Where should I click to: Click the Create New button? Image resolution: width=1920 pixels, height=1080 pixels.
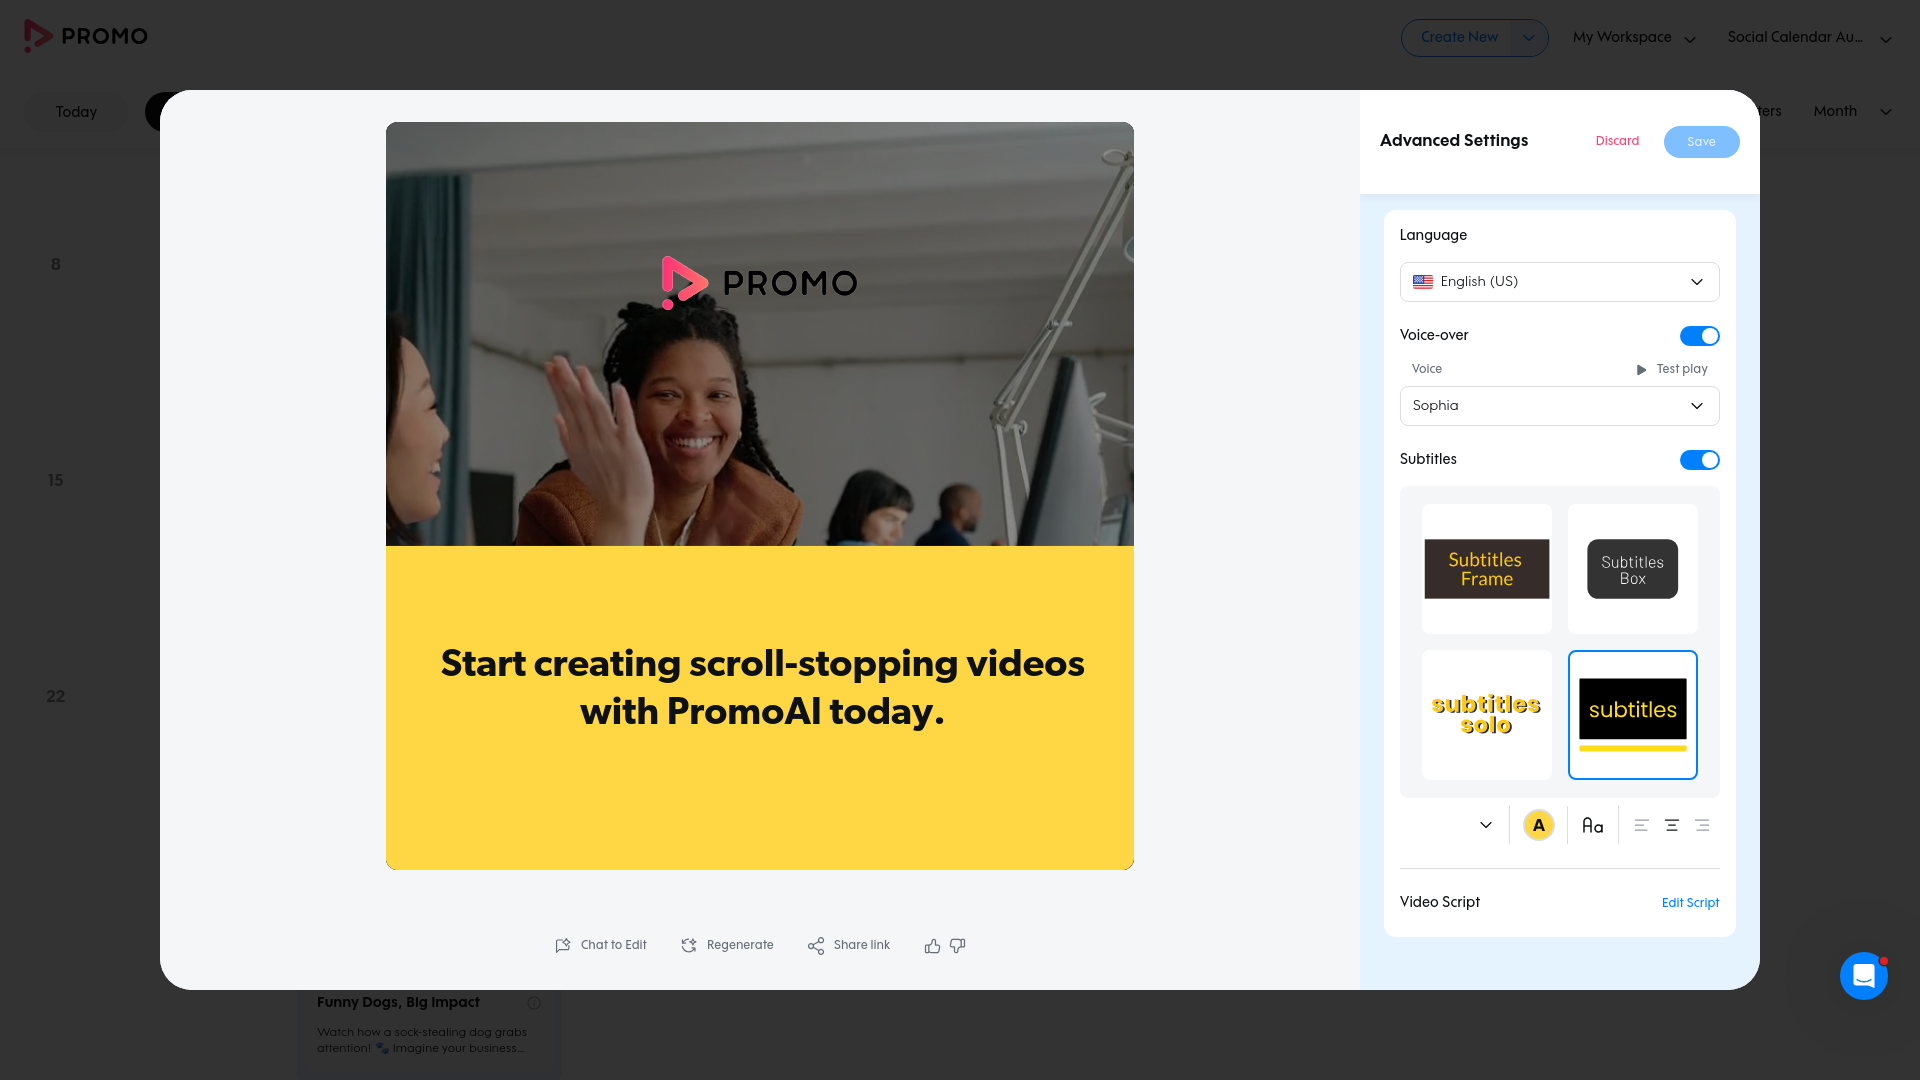(x=1459, y=38)
